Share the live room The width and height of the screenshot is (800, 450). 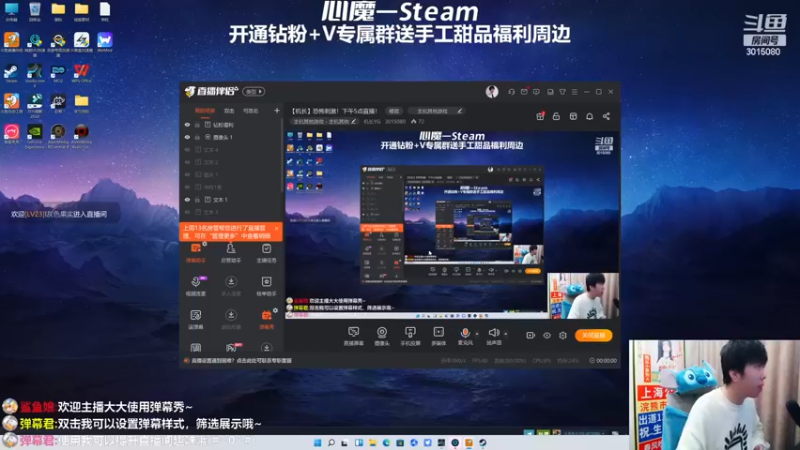tap(606, 116)
